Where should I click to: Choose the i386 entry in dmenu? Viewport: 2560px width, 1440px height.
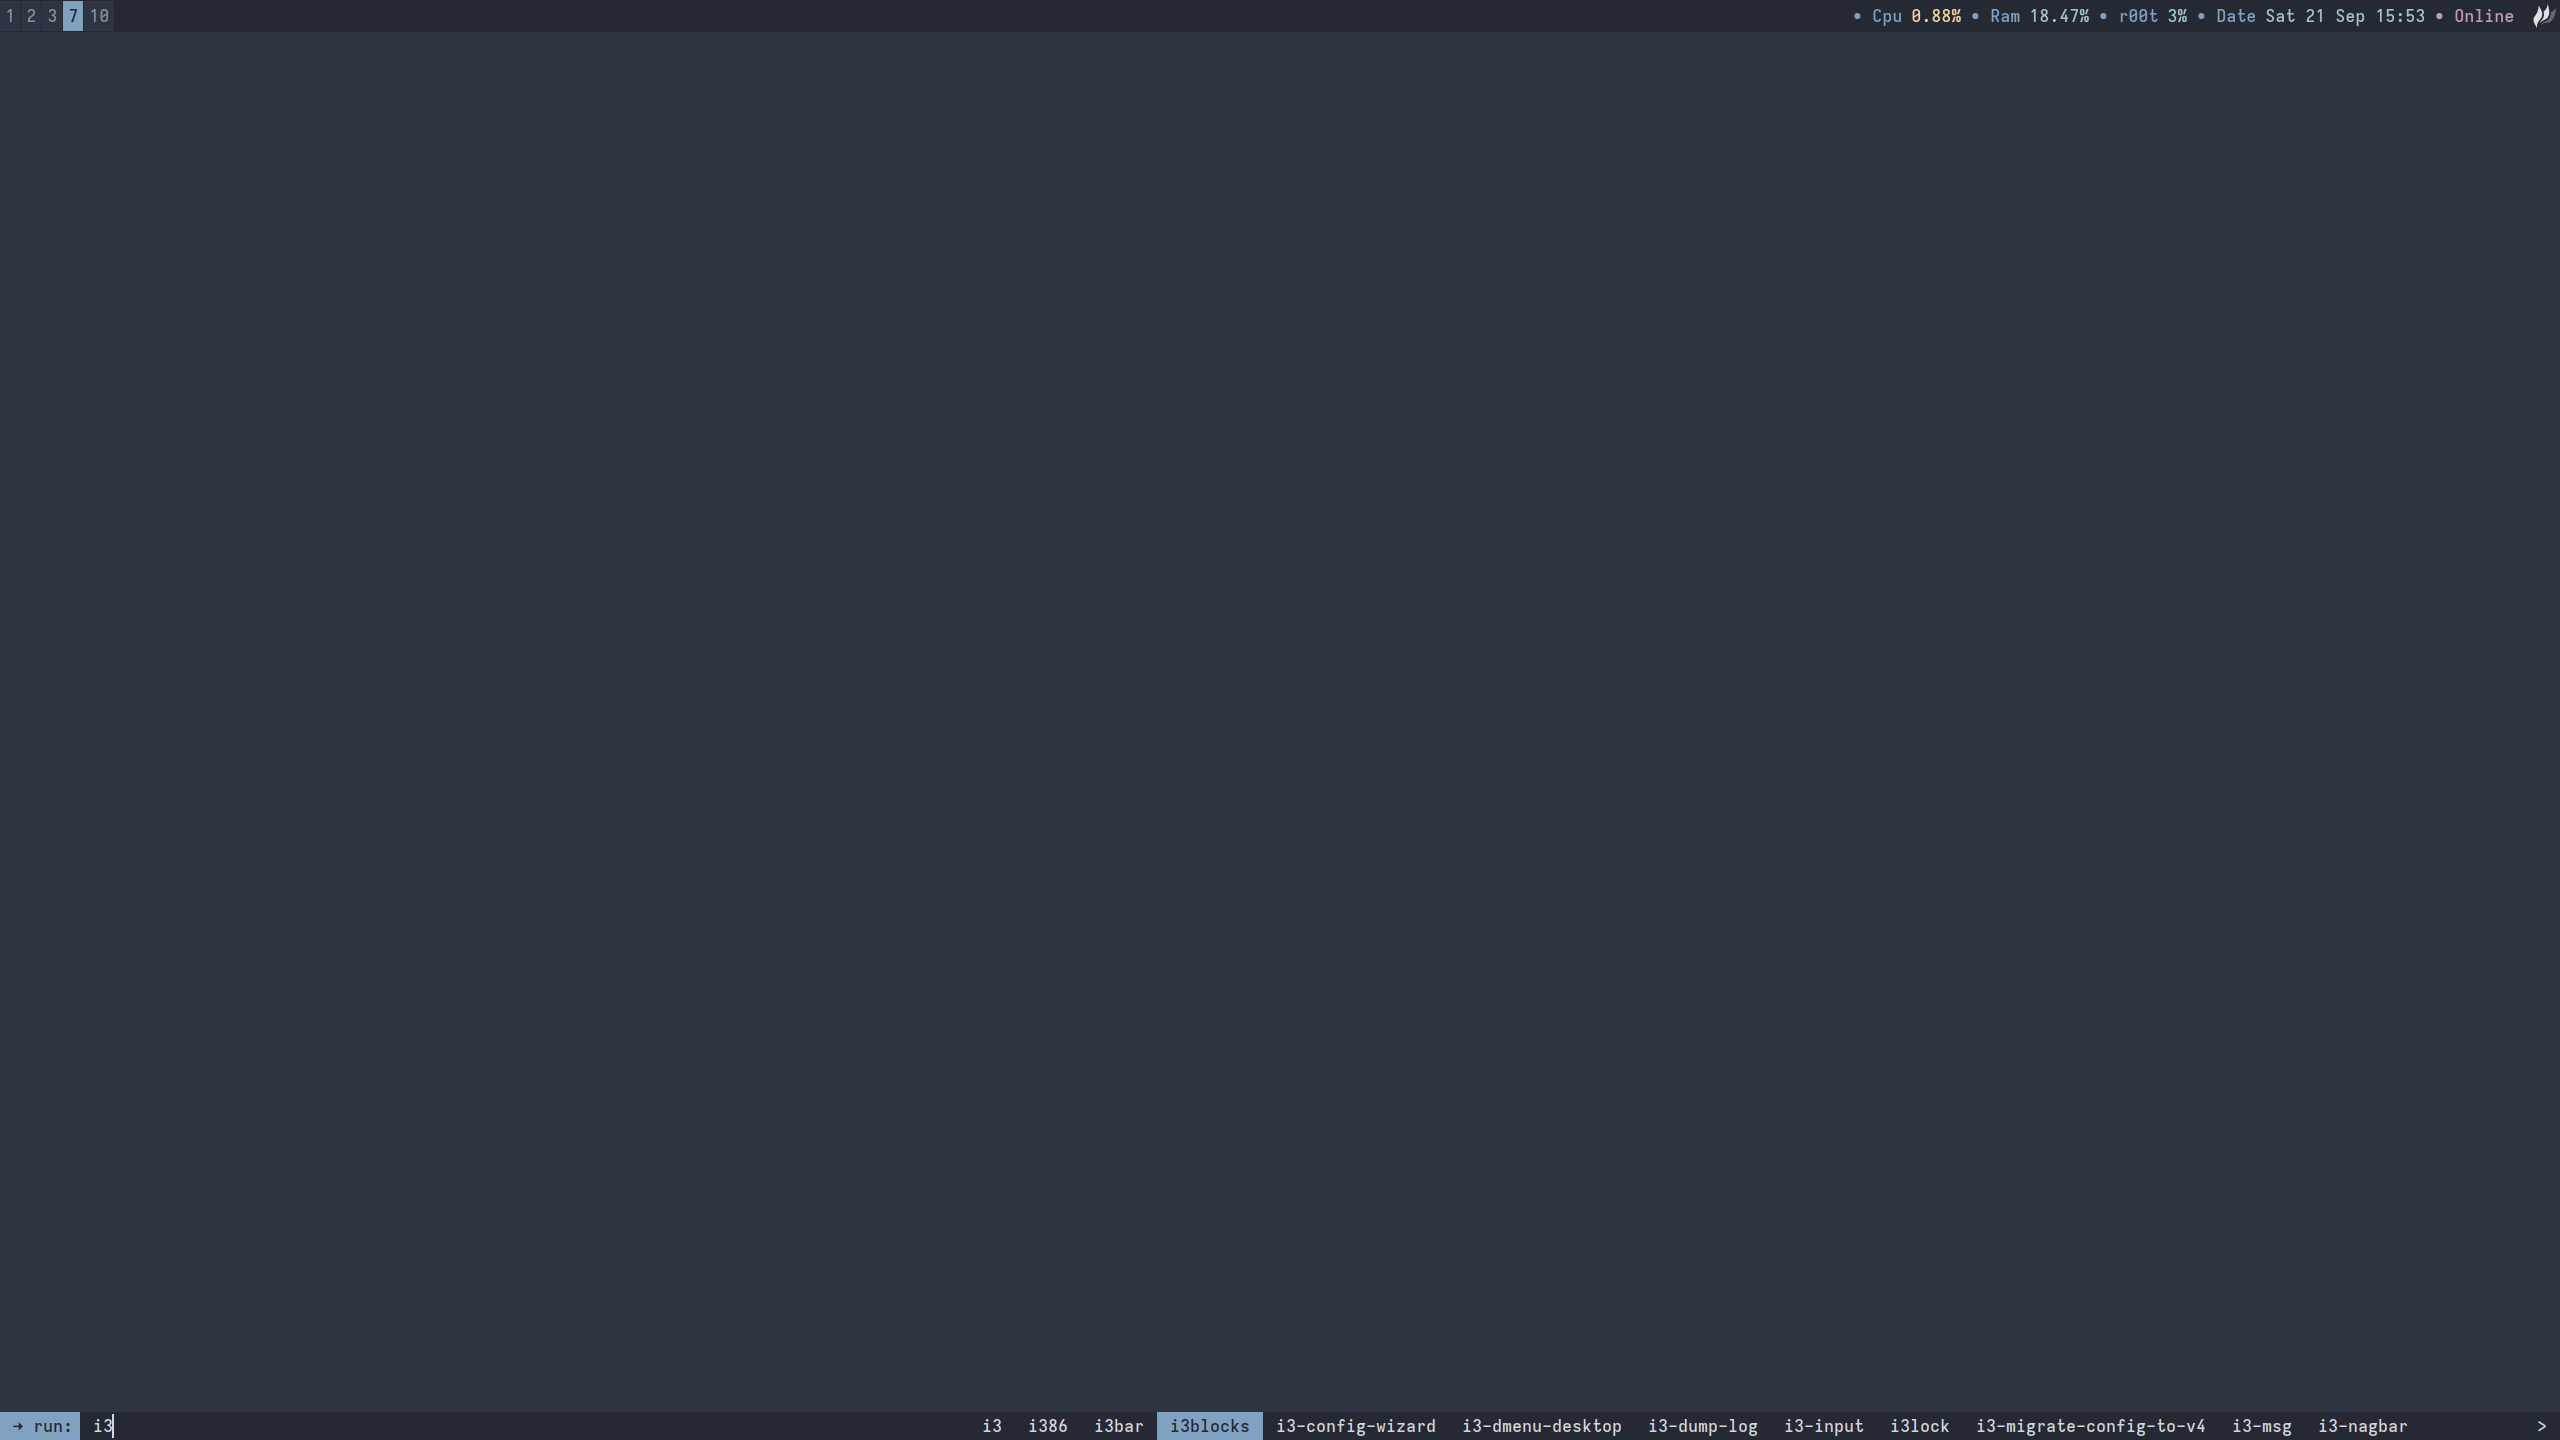coord(1048,1426)
